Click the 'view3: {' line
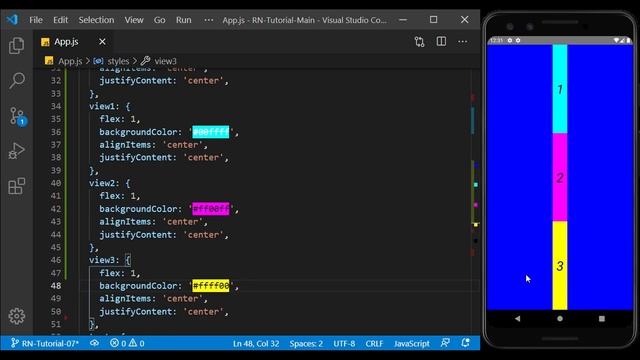Screen dimensions: 640x360 [109, 260]
